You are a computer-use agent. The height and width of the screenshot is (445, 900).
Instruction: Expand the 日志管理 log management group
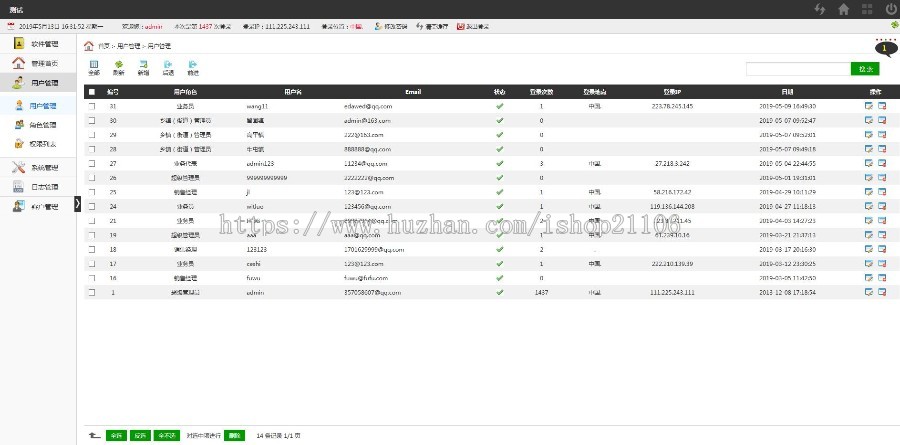pyautogui.click(x=38, y=187)
